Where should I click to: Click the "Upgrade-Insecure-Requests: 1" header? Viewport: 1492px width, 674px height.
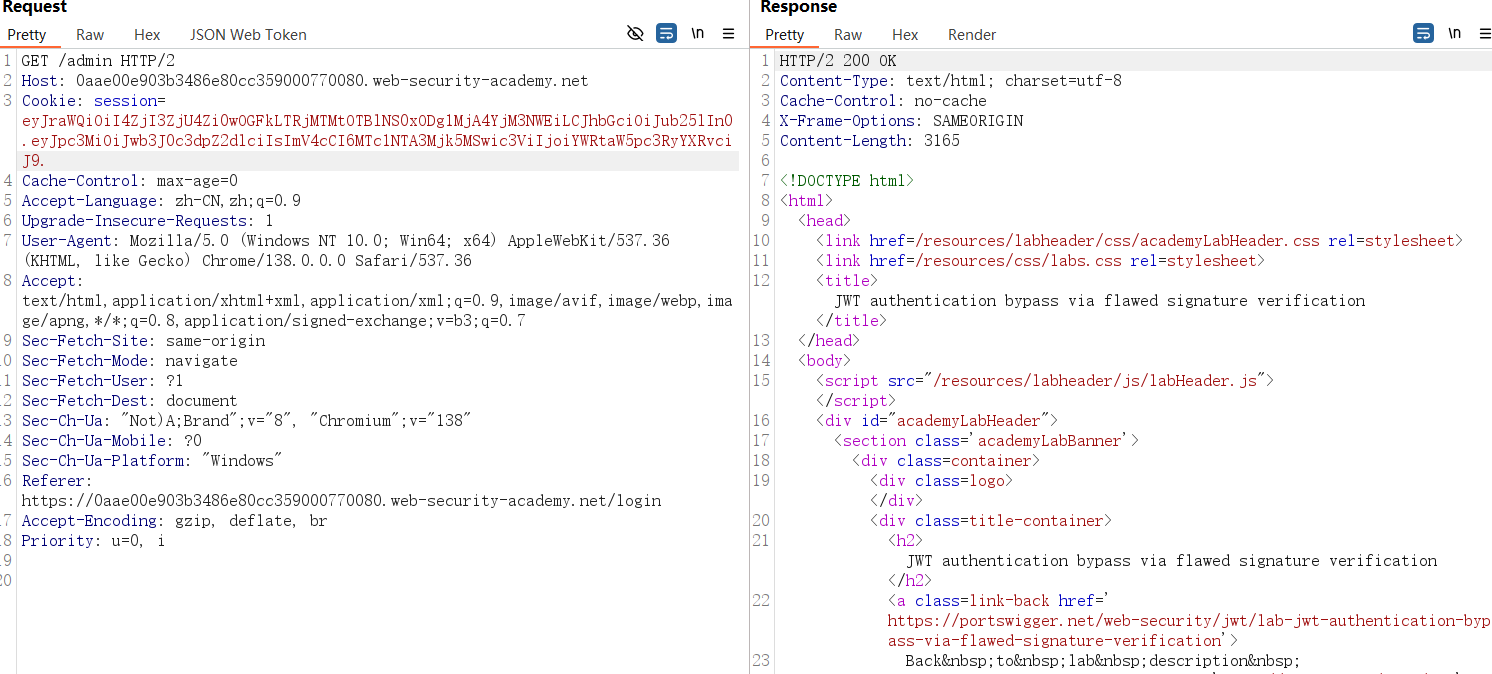pos(148,221)
